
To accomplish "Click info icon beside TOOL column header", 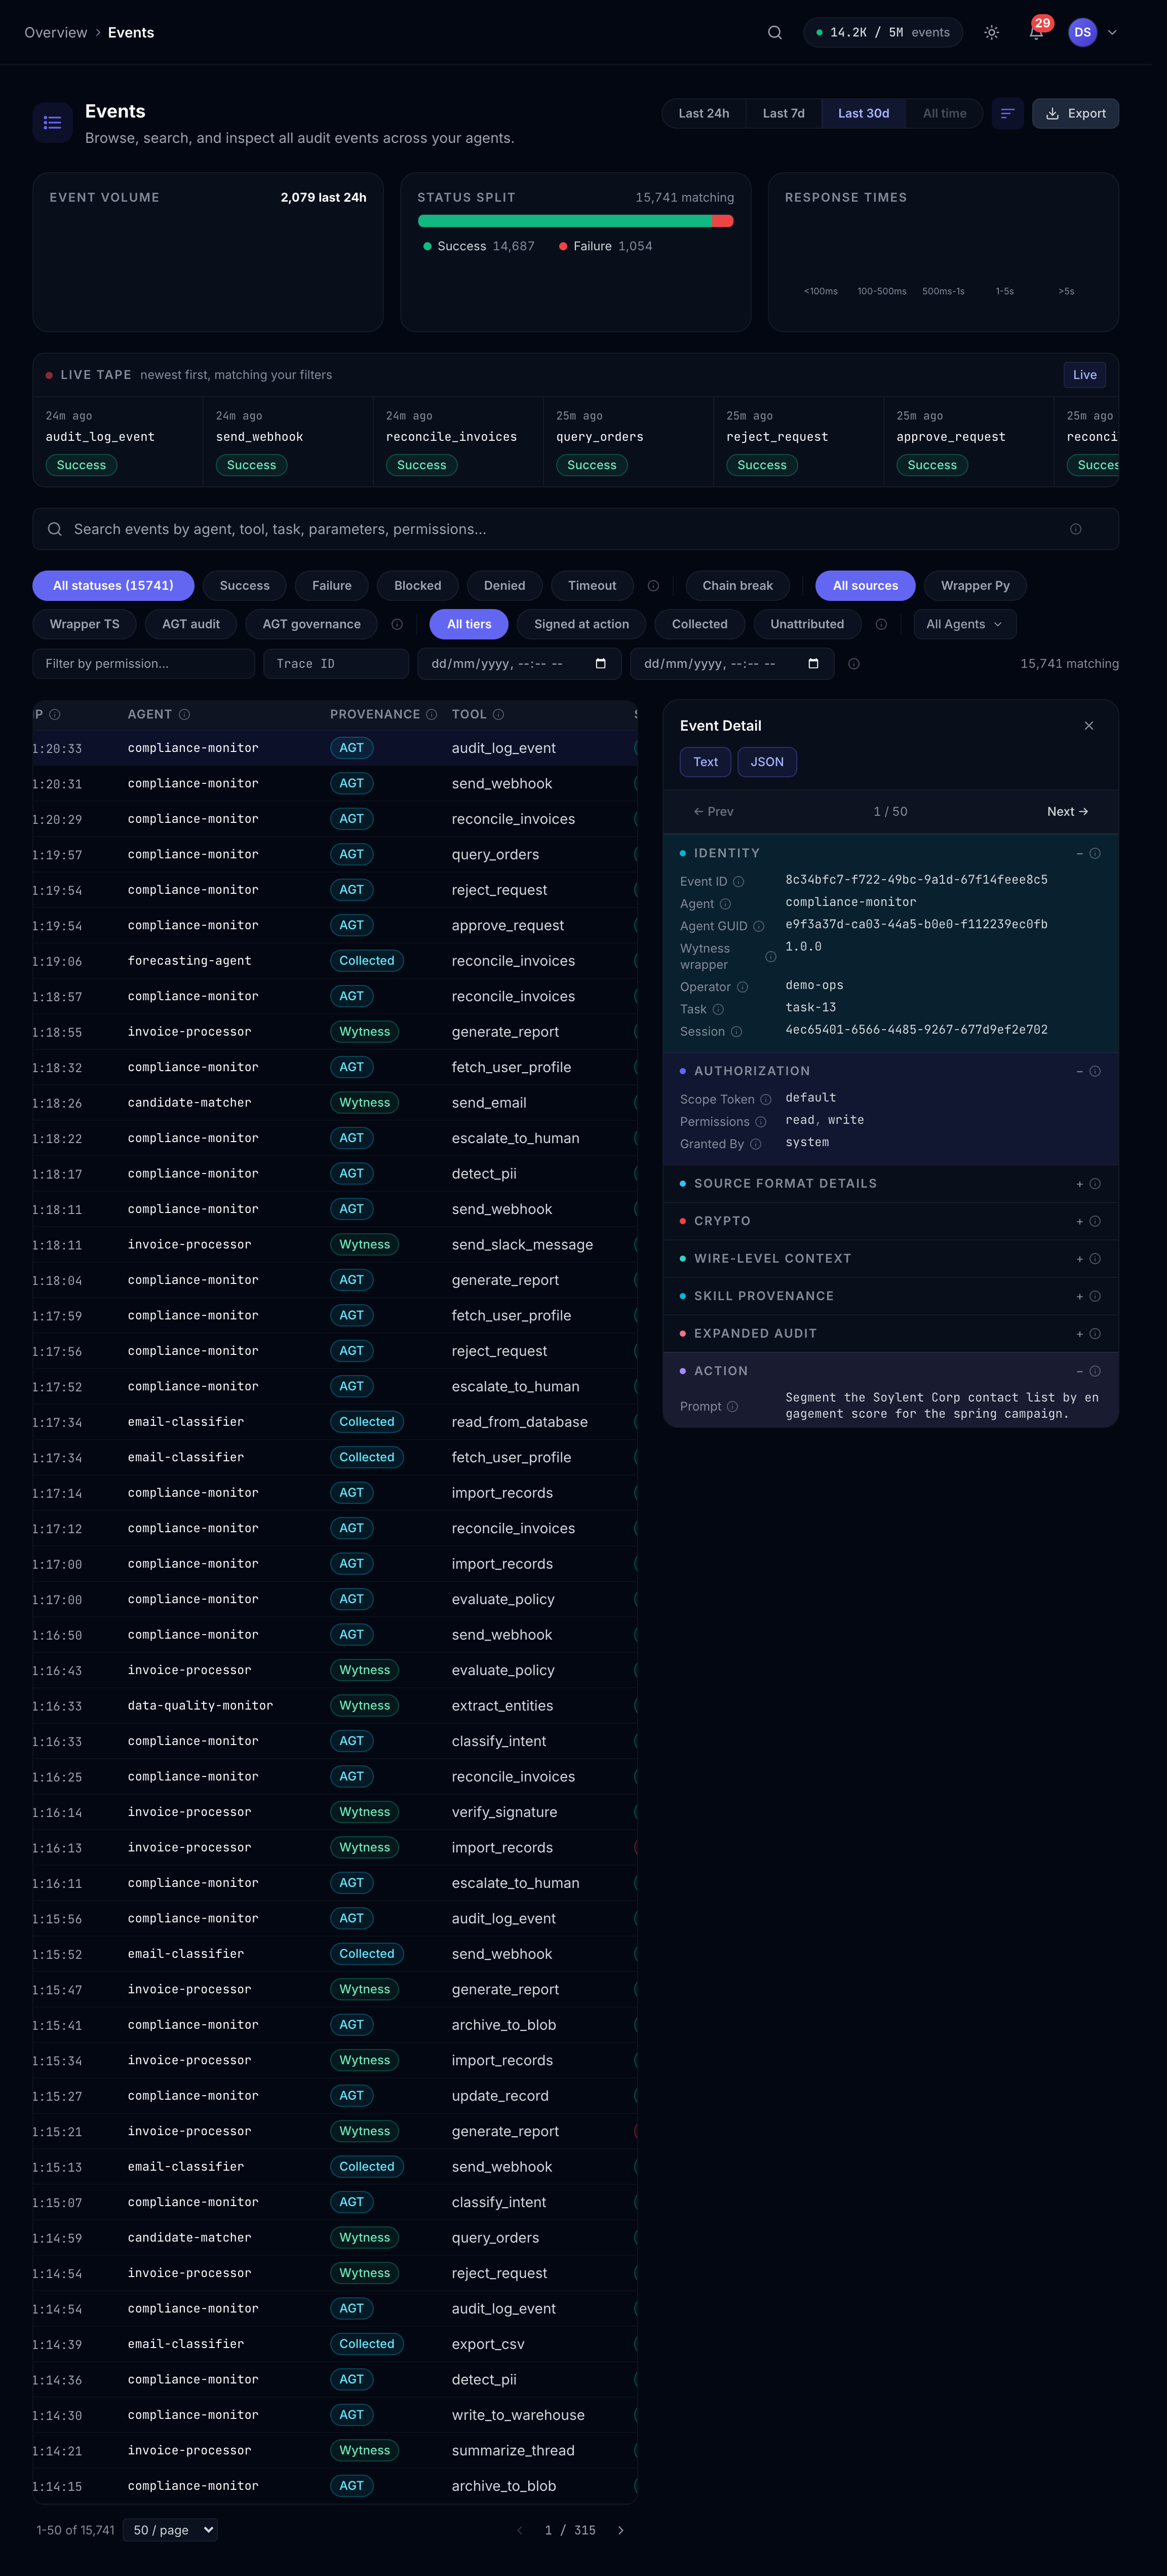I will pyautogui.click(x=498, y=714).
